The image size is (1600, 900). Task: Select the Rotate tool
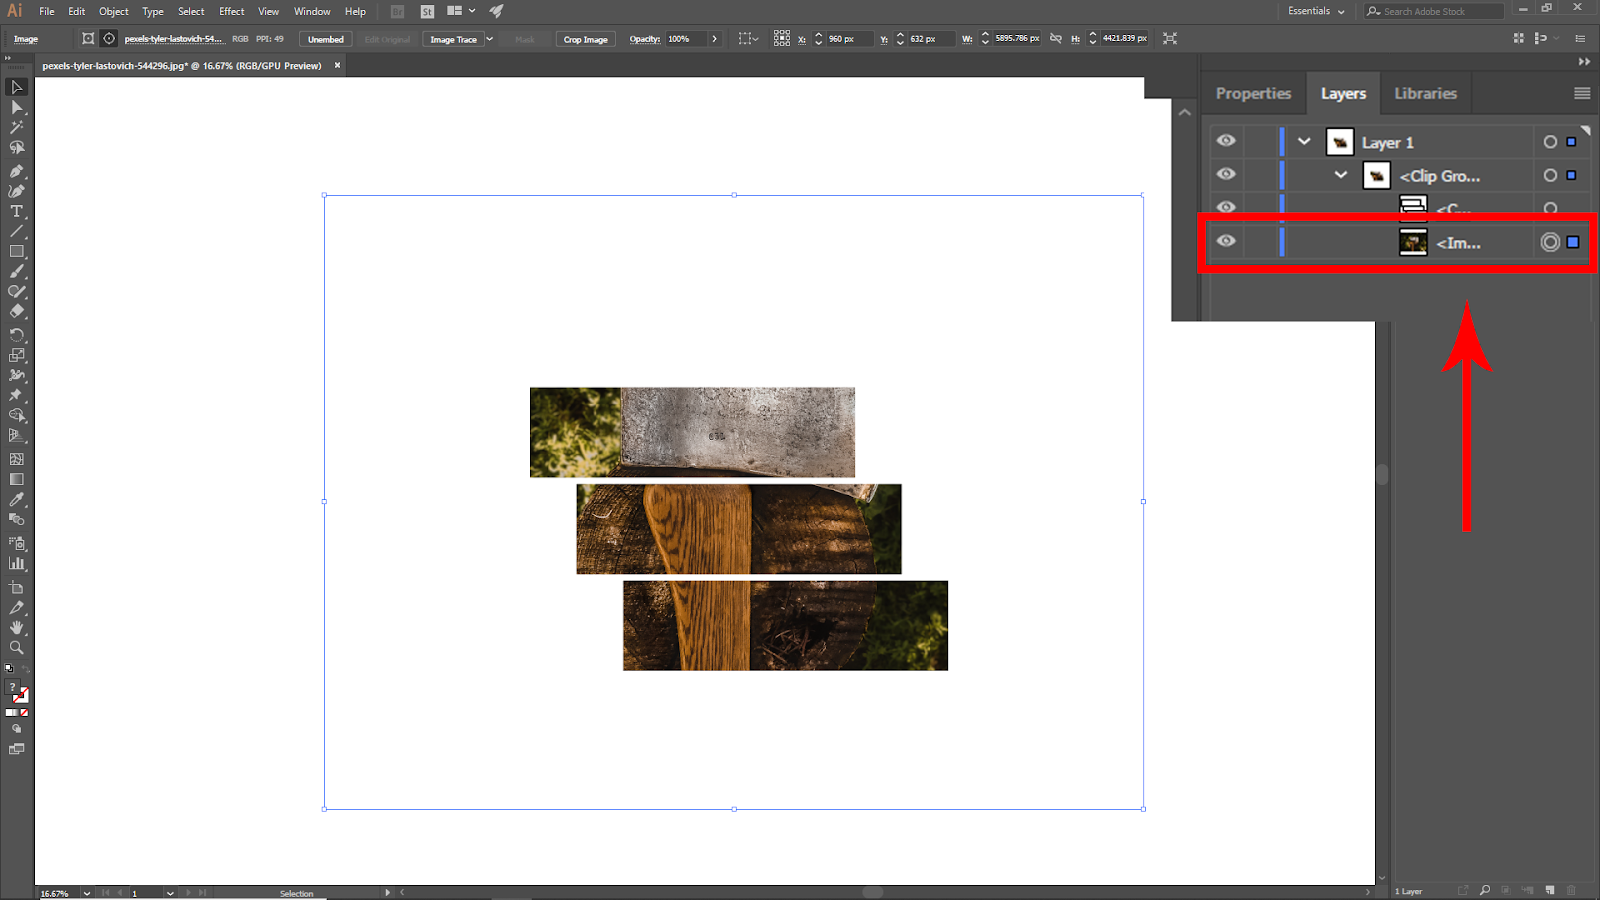(x=17, y=335)
